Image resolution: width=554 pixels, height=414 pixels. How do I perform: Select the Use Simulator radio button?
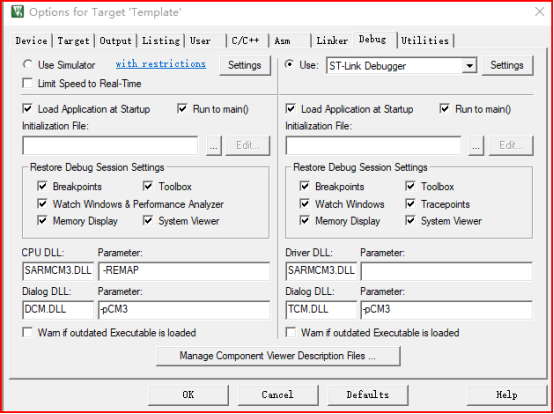[x=28, y=64]
